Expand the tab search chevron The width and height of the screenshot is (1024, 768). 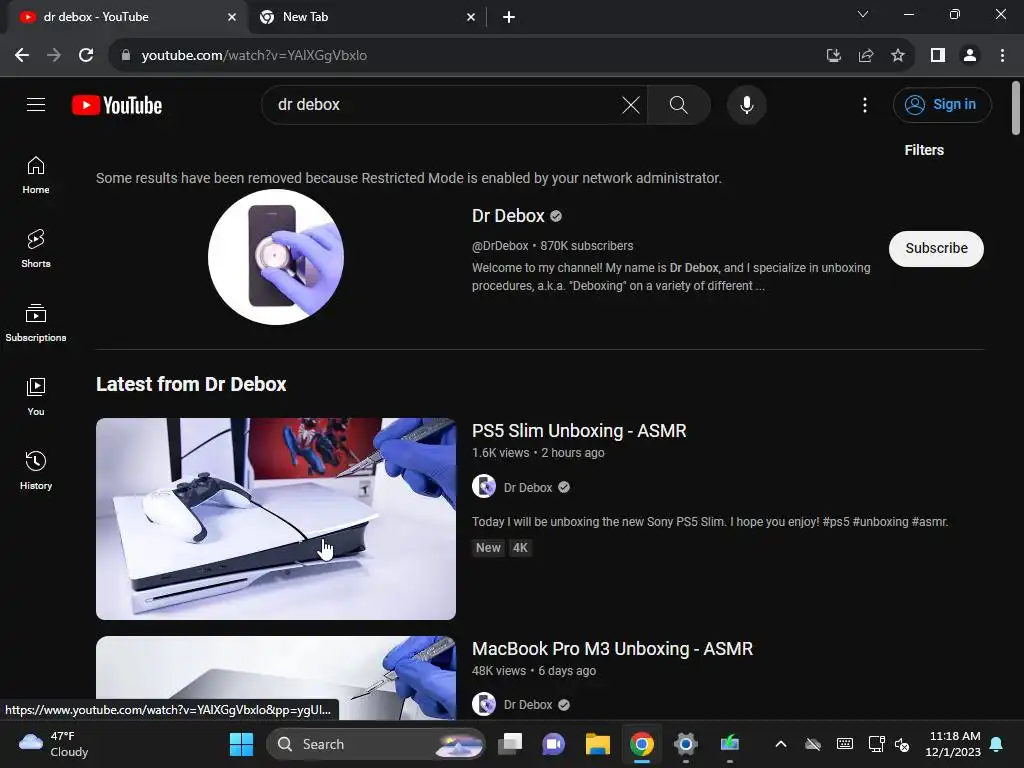coord(863,14)
